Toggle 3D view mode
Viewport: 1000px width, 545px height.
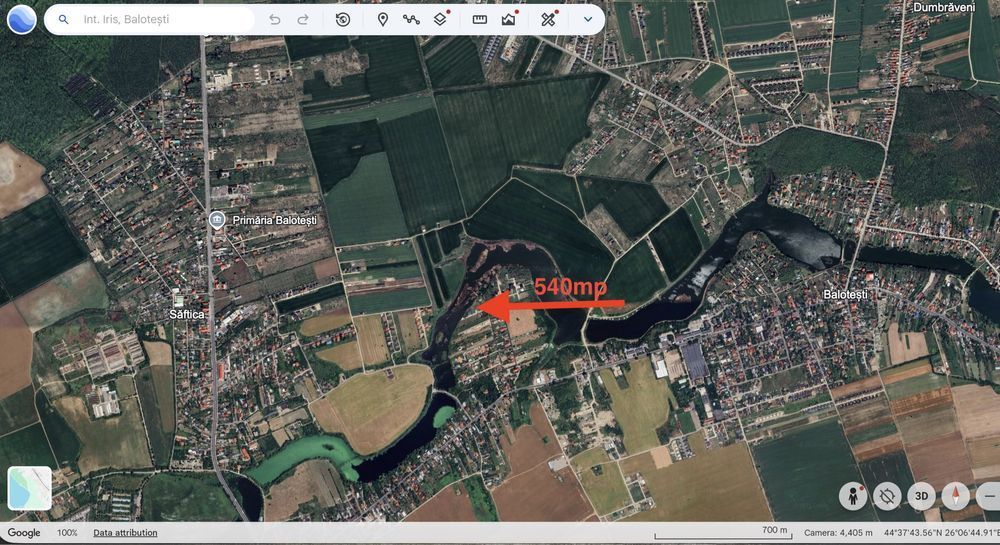922,496
